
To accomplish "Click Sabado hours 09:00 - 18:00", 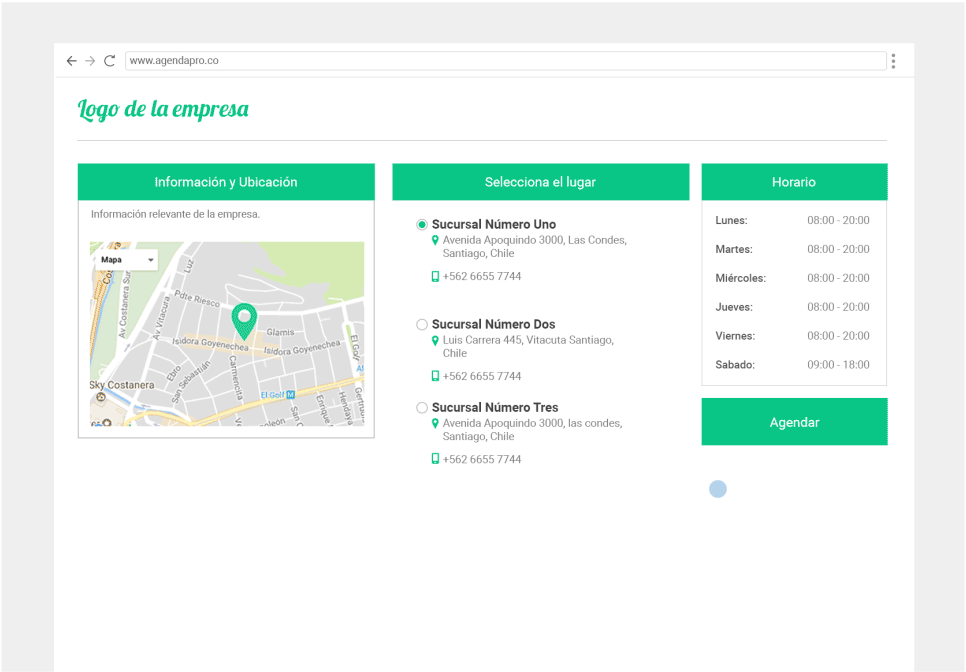I will pos(838,365).
